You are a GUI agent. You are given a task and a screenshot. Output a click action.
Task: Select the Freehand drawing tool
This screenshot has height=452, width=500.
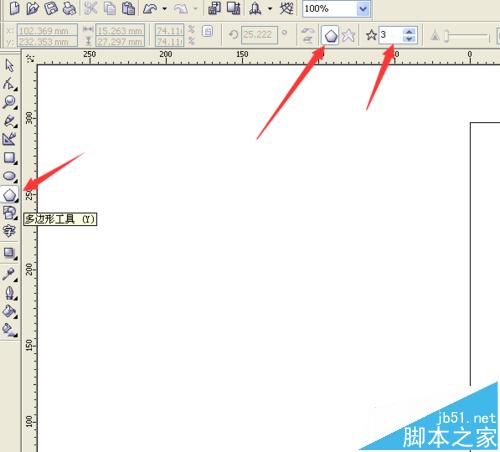pos(10,121)
